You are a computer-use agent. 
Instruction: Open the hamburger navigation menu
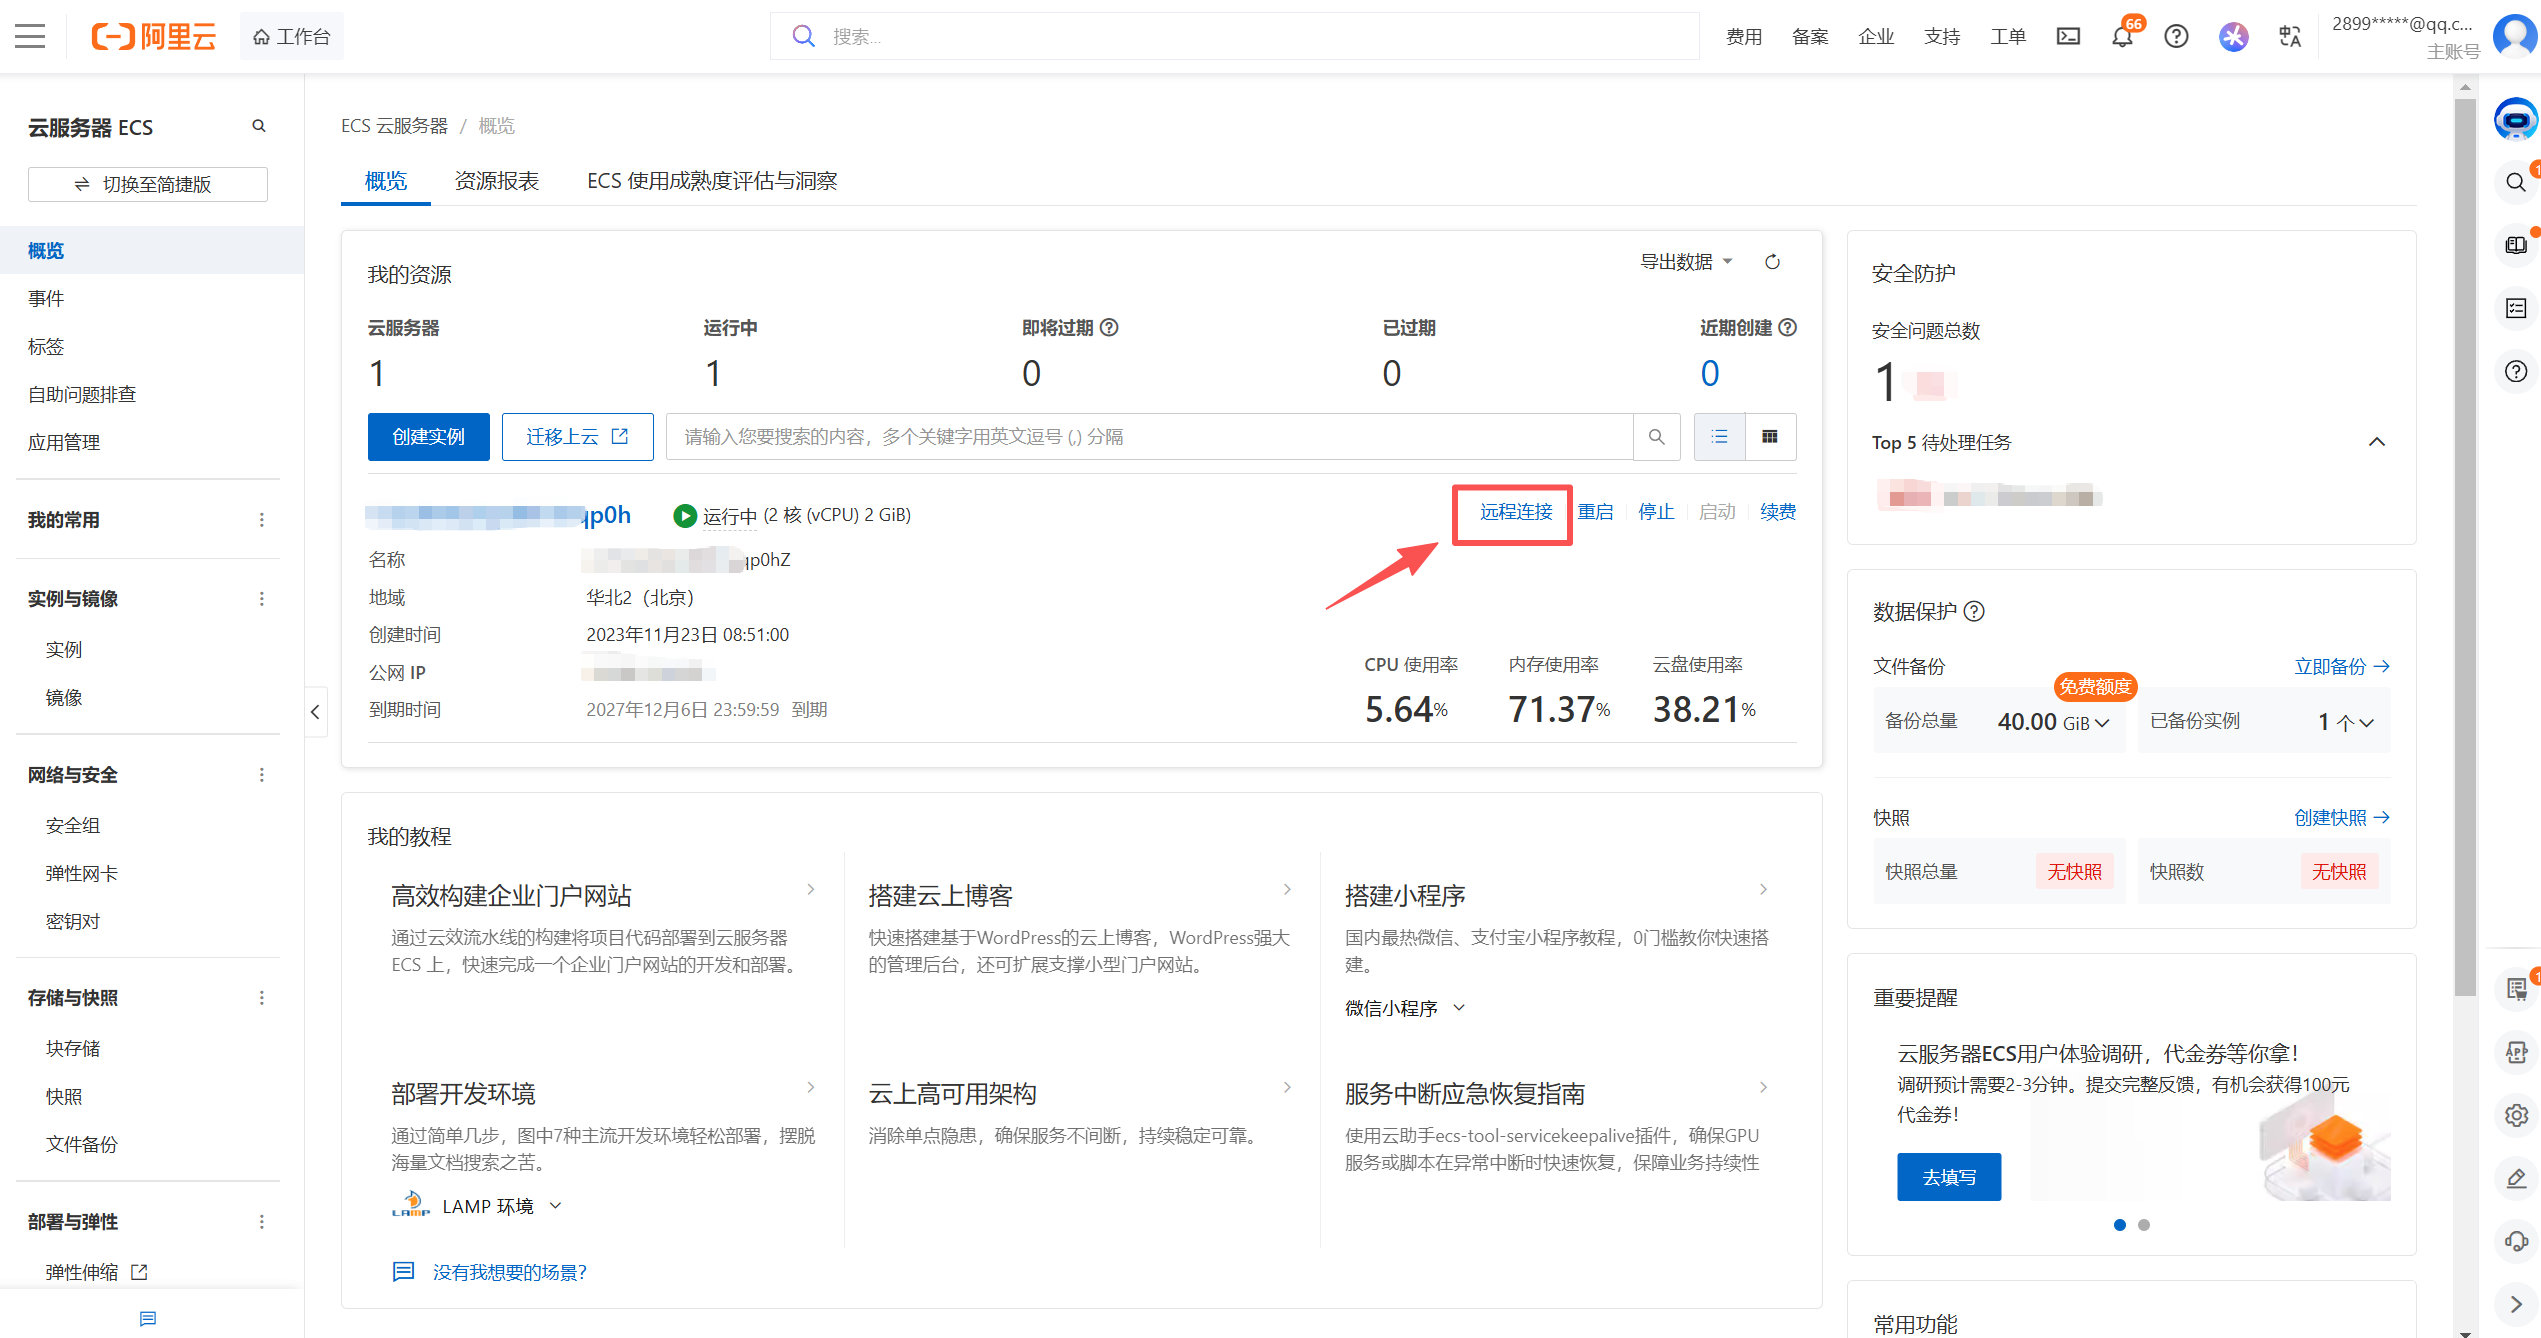[29, 35]
